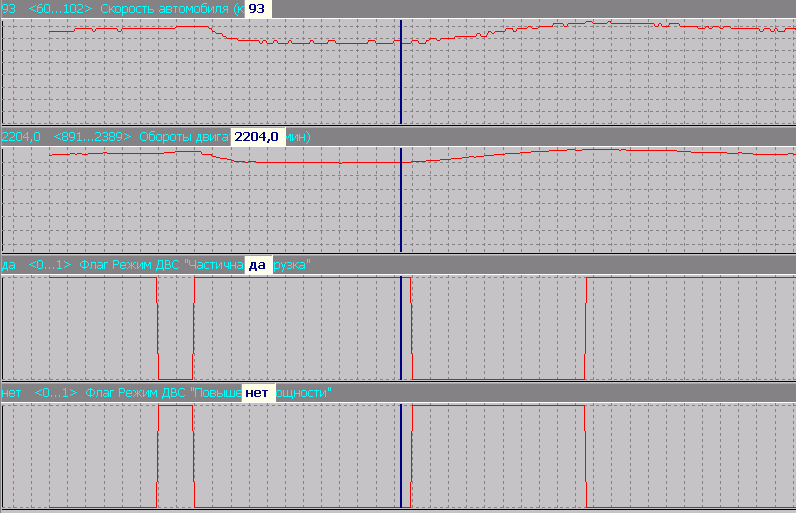
Task: Click the cyan "2204,0" reading at header start
Action: click(x=21, y=136)
